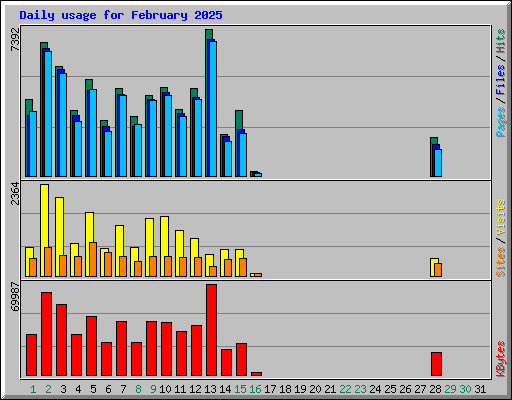The image size is (512, 400).
Task: Click the red KBytes bar for day 2
Action: (46, 334)
